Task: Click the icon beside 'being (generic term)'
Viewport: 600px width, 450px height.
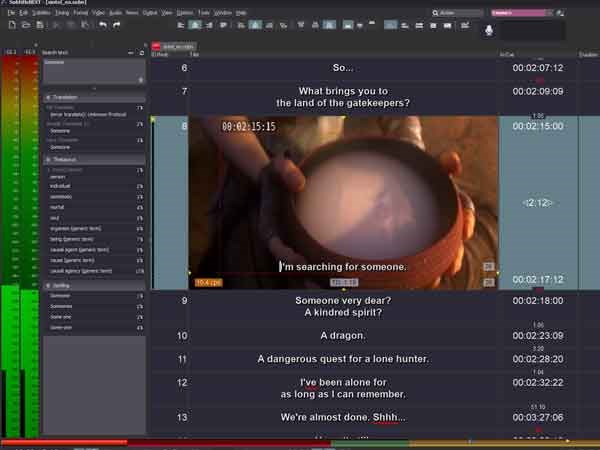Action: tap(140, 240)
